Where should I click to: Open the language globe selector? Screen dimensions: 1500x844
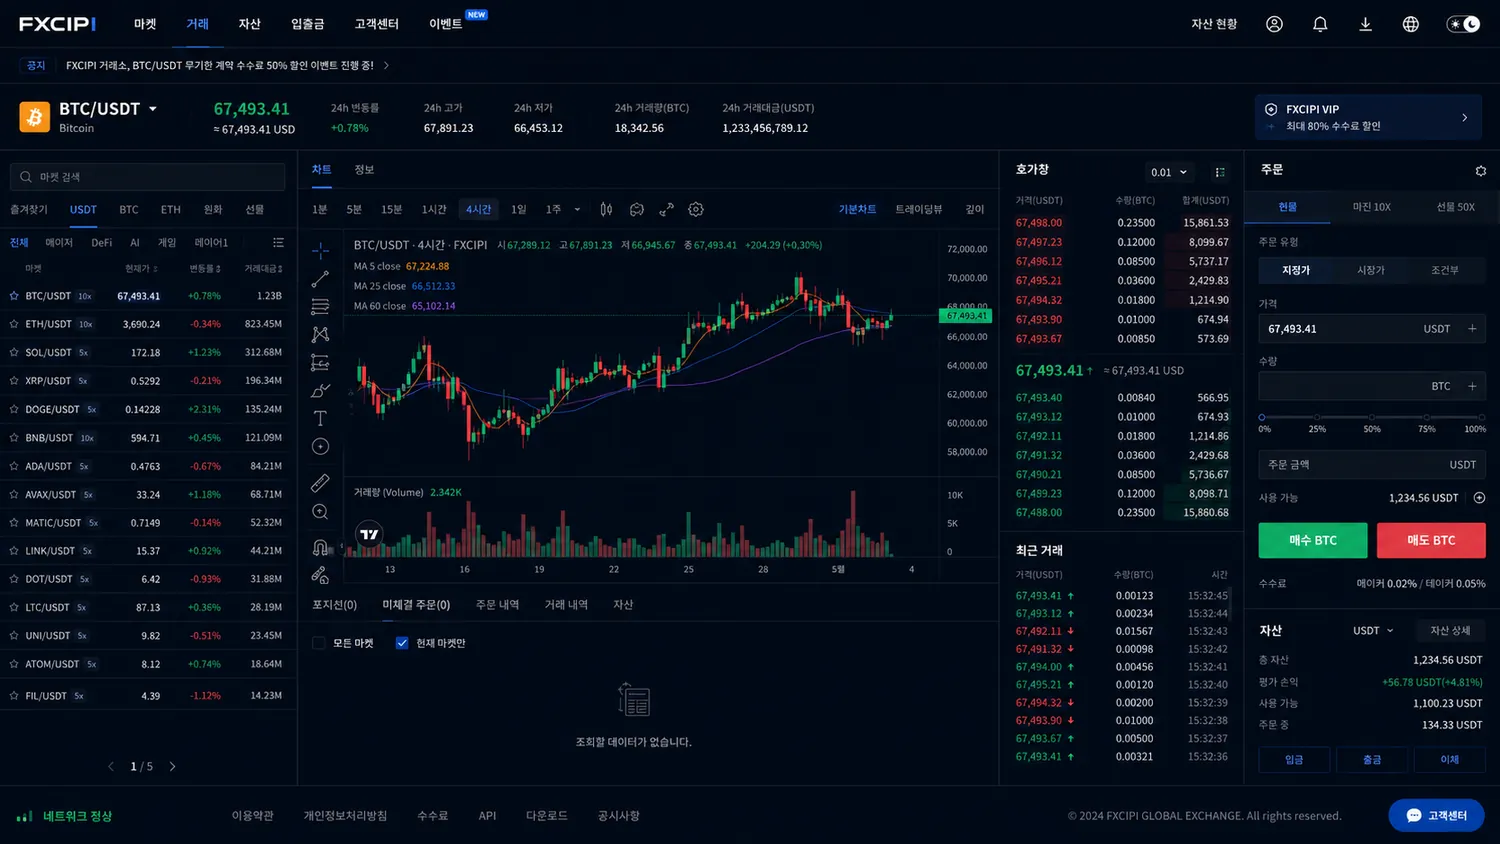1411,24
